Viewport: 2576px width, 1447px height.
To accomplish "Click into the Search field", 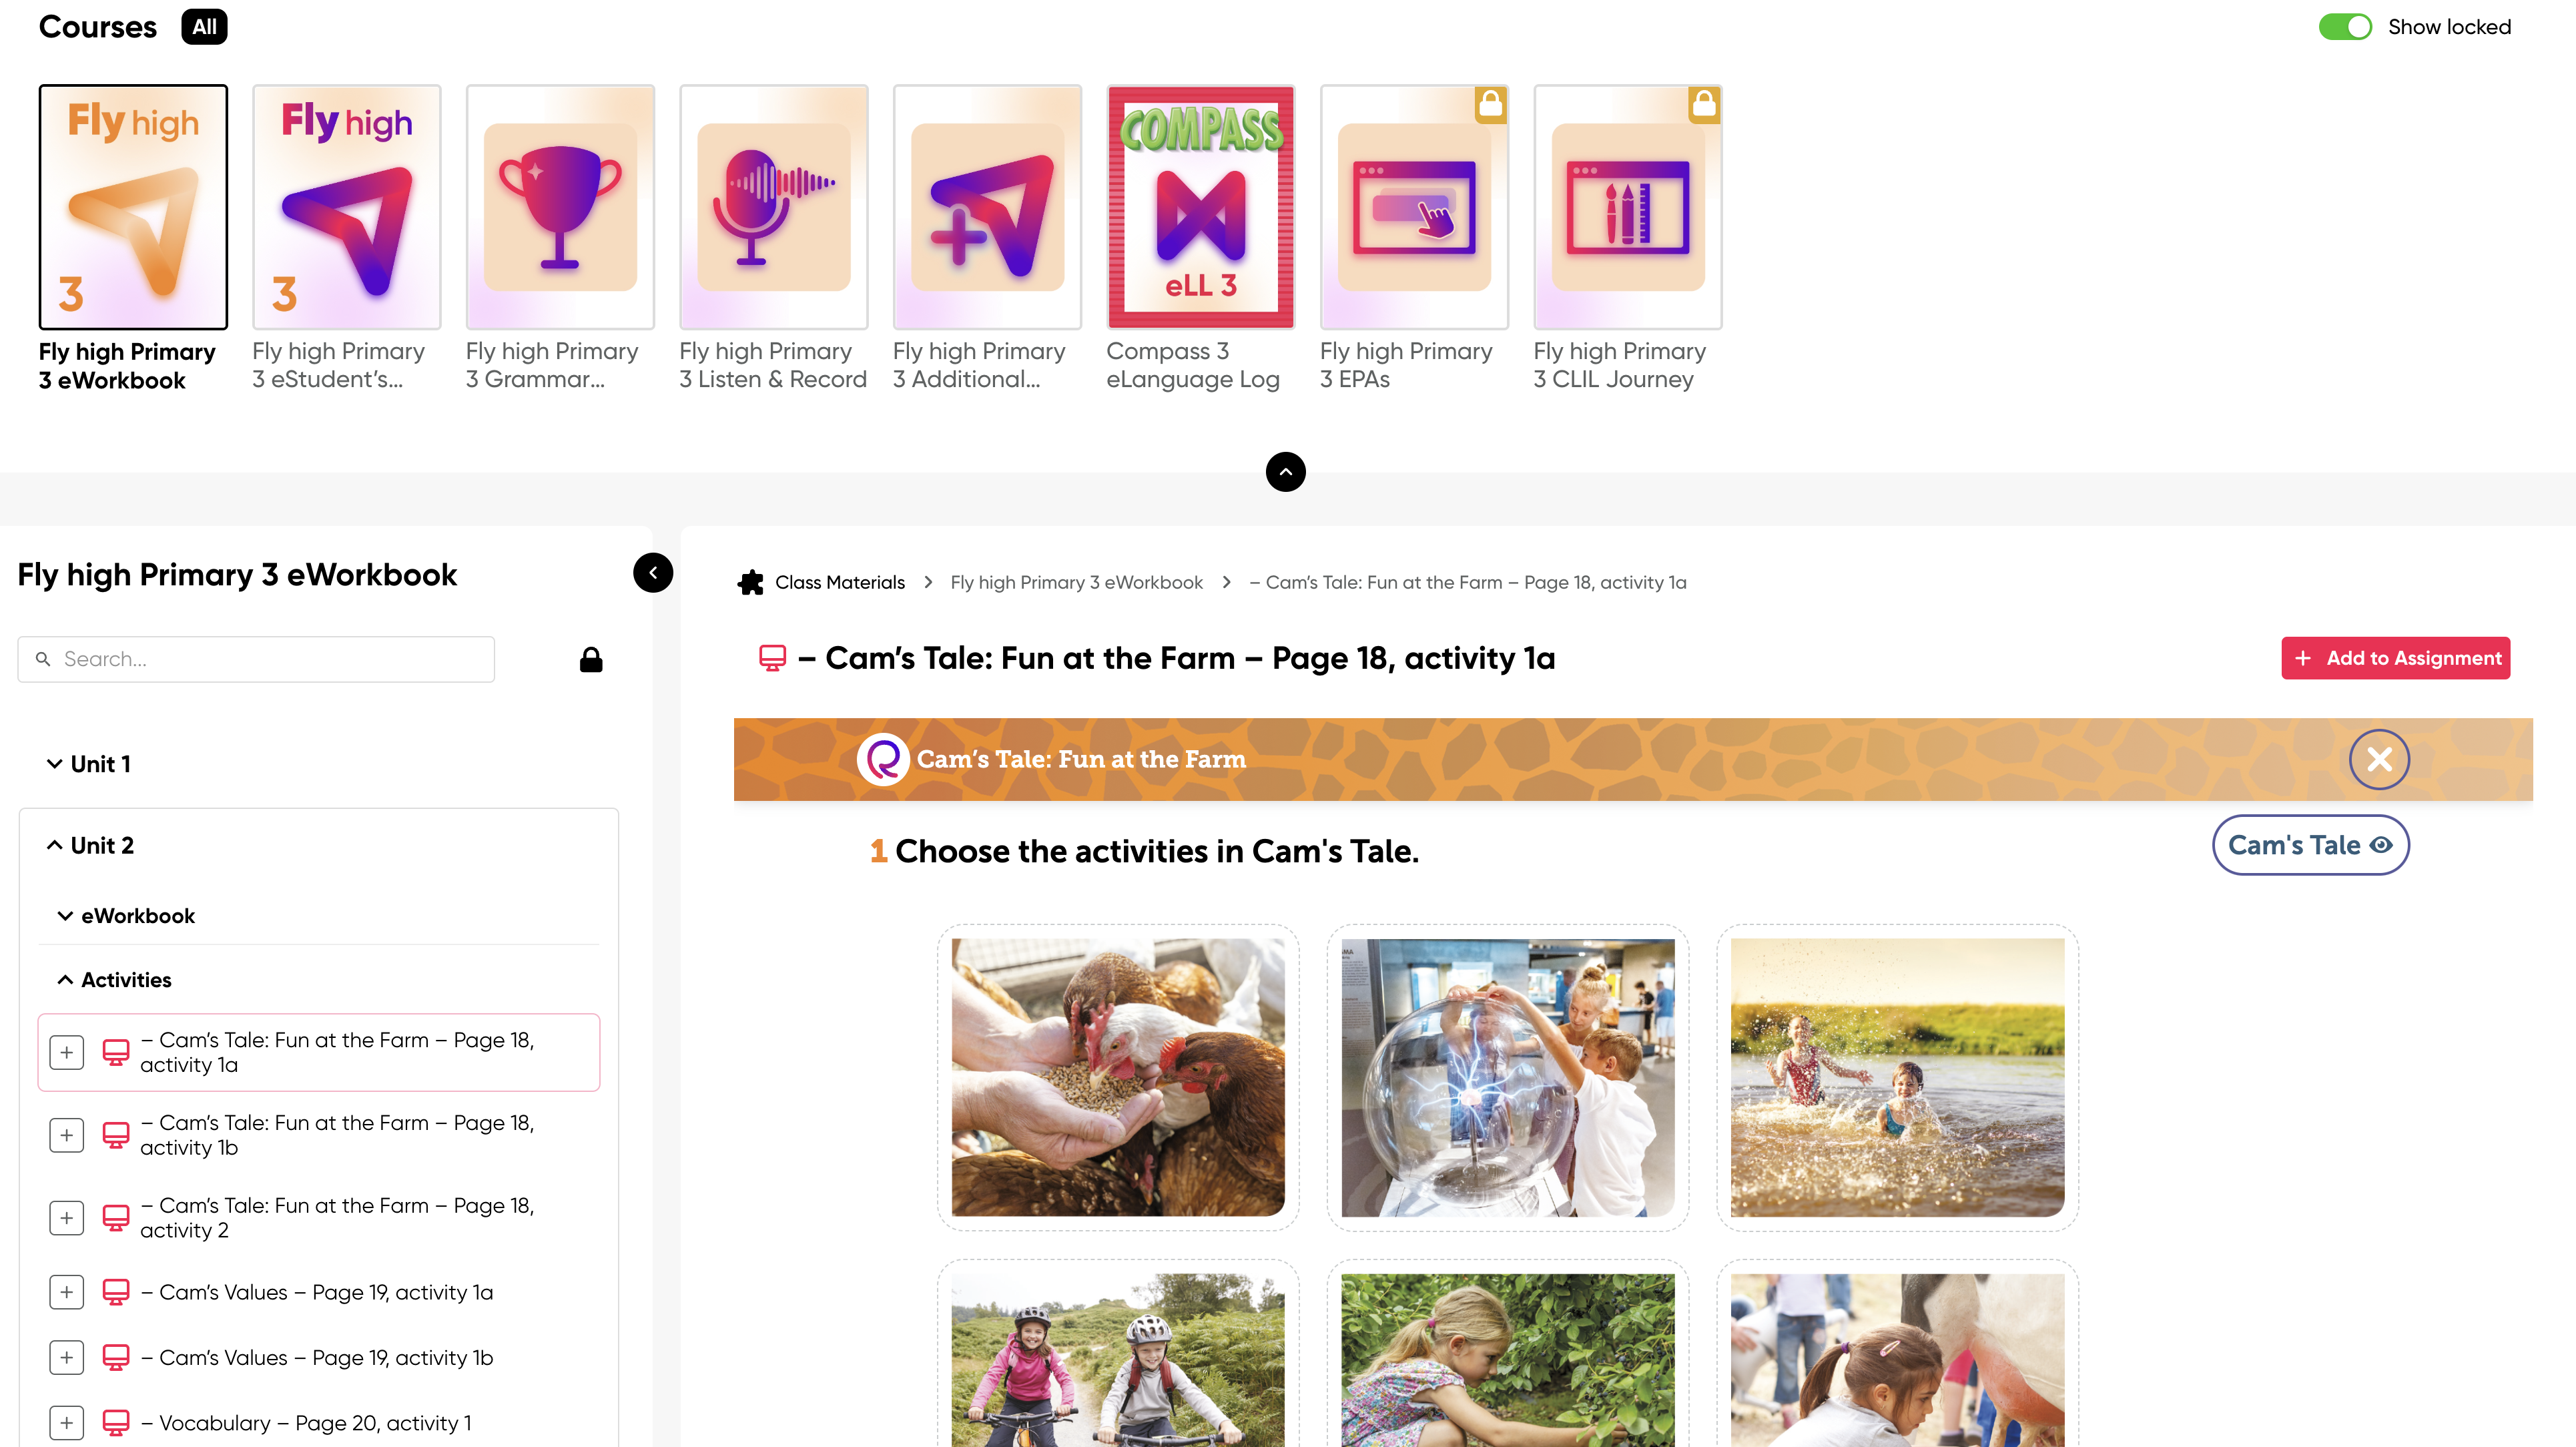I will tap(256, 659).
